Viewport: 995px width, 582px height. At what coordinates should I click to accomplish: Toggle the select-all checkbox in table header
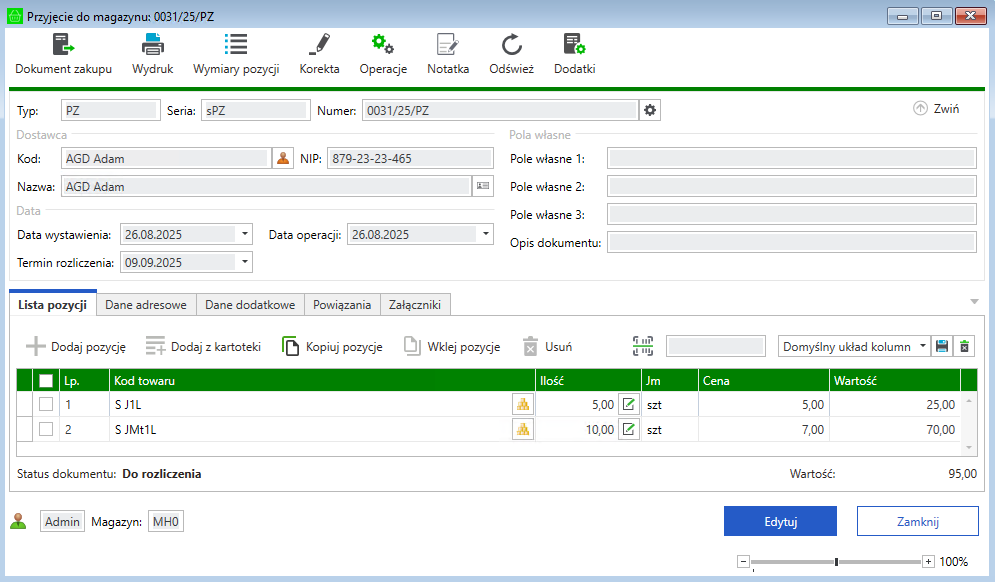[46, 380]
